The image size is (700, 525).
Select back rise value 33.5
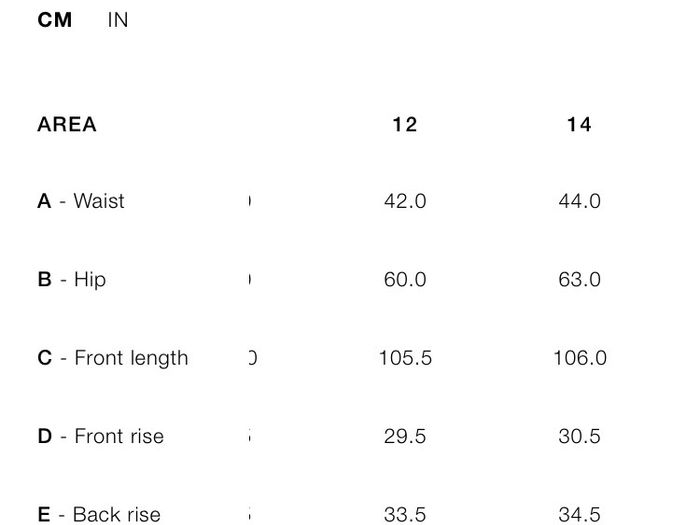click(x=405, y=515)
